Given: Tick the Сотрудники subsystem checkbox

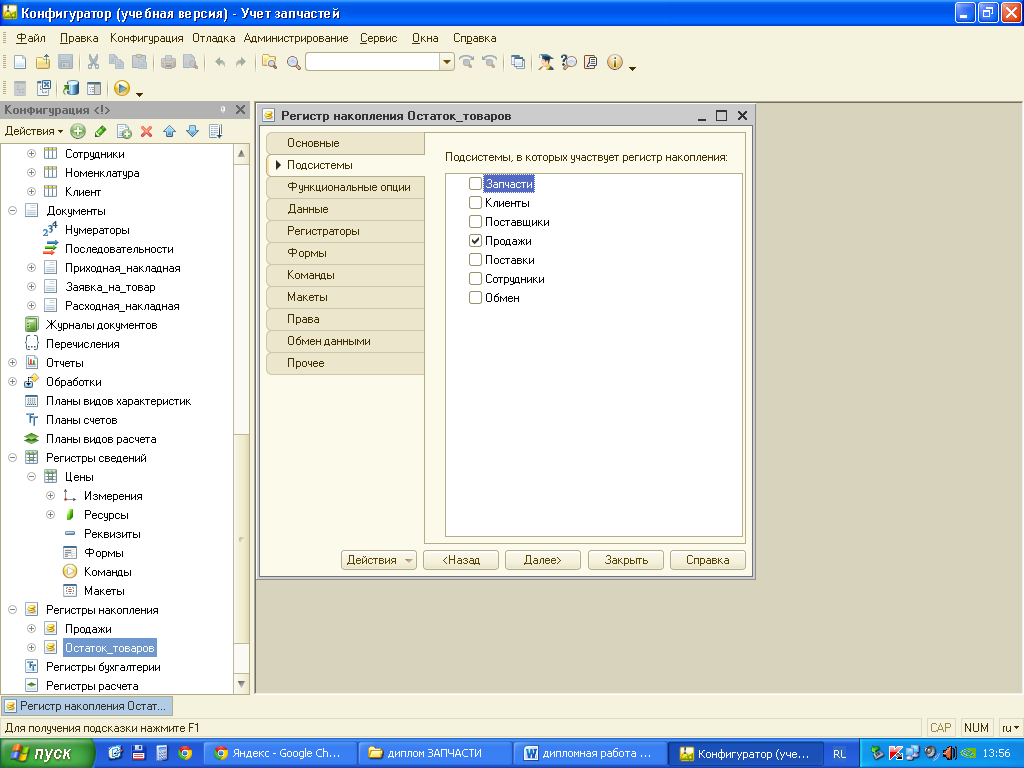Looking at the screenshot, I should (475, 279).
